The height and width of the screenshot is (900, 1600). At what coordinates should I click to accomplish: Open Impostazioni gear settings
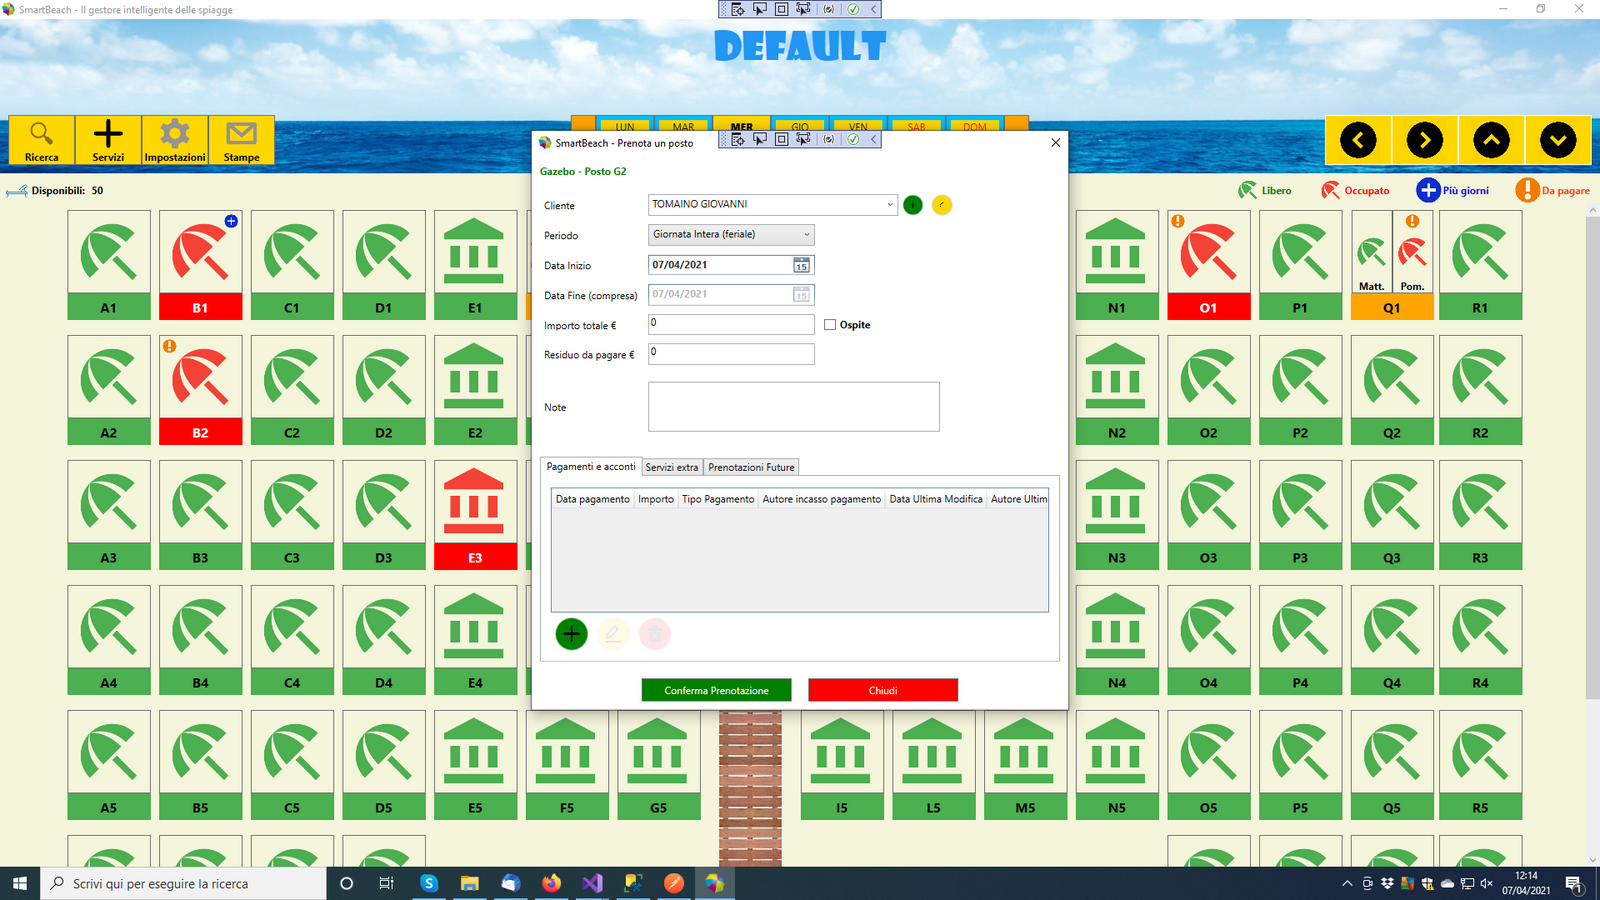175,140
